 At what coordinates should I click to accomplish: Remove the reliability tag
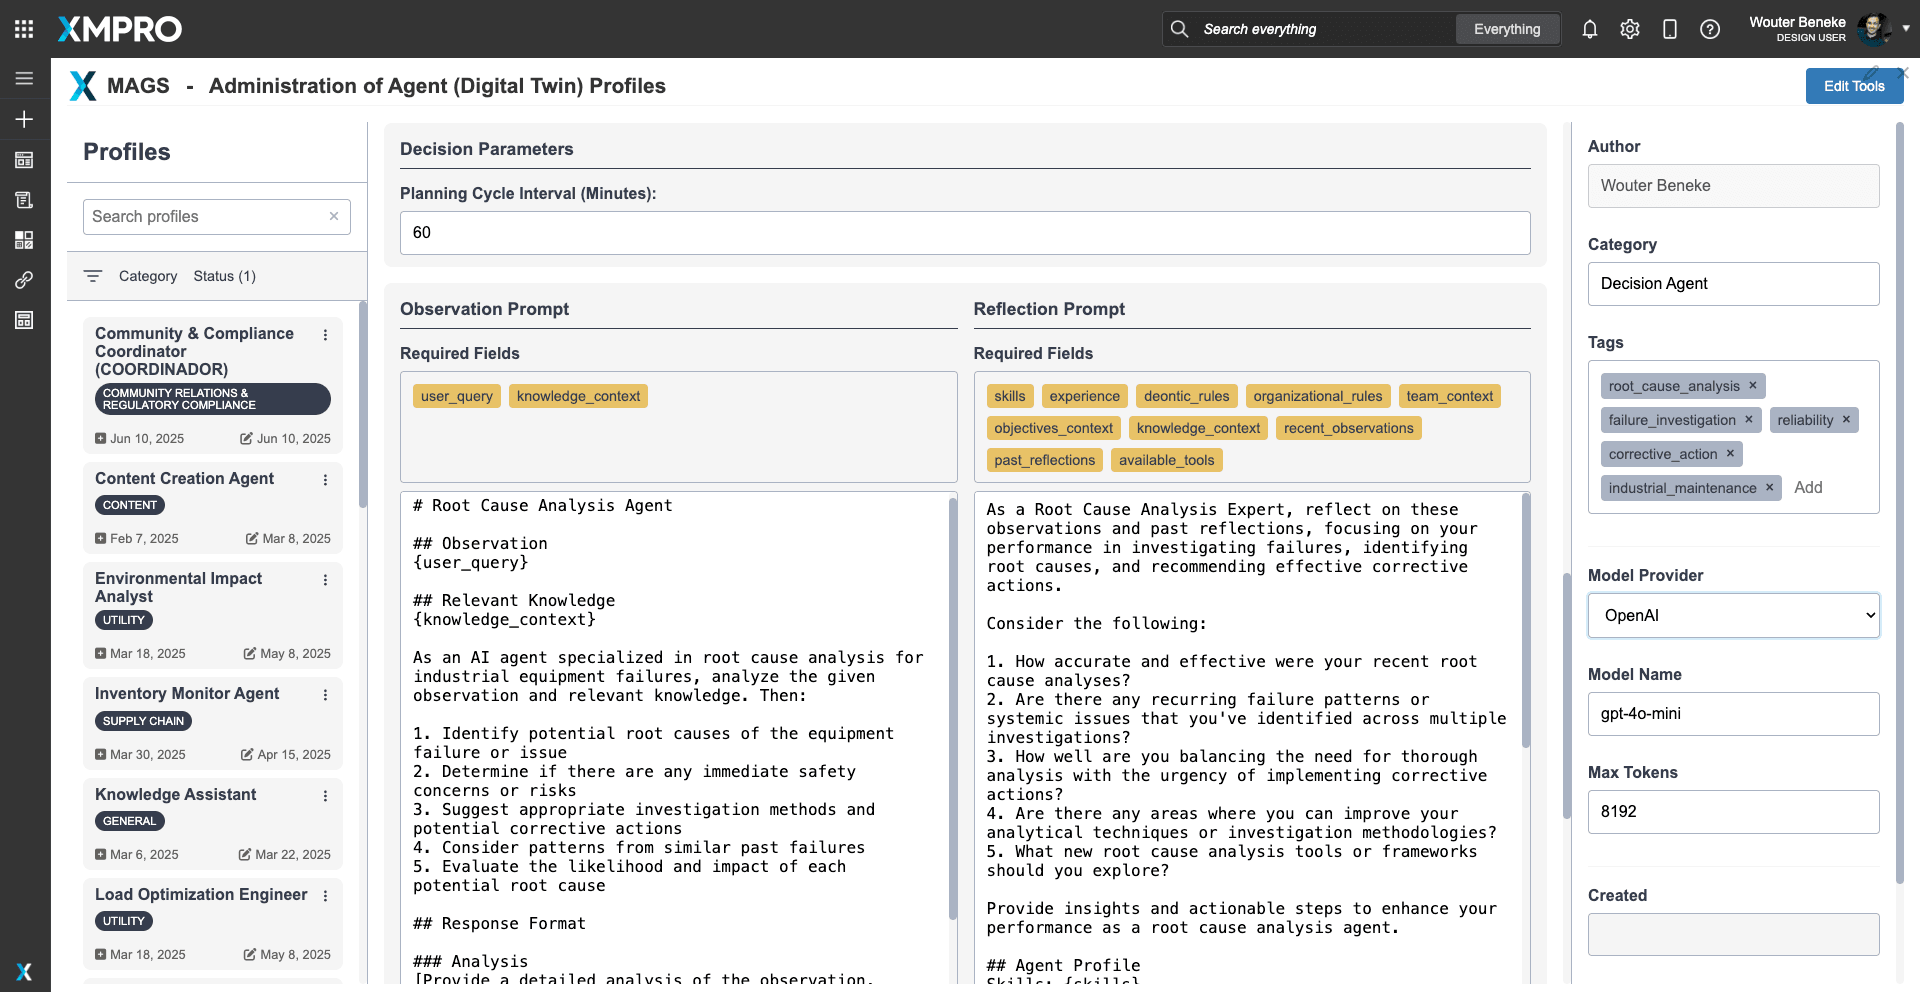point(1846,420)
